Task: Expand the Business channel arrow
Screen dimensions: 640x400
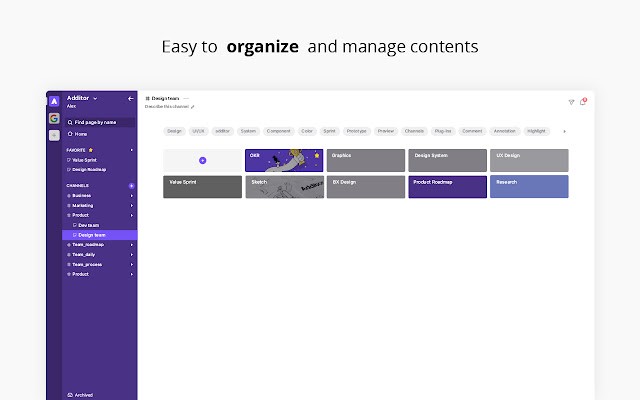Action: click(131, 196)
